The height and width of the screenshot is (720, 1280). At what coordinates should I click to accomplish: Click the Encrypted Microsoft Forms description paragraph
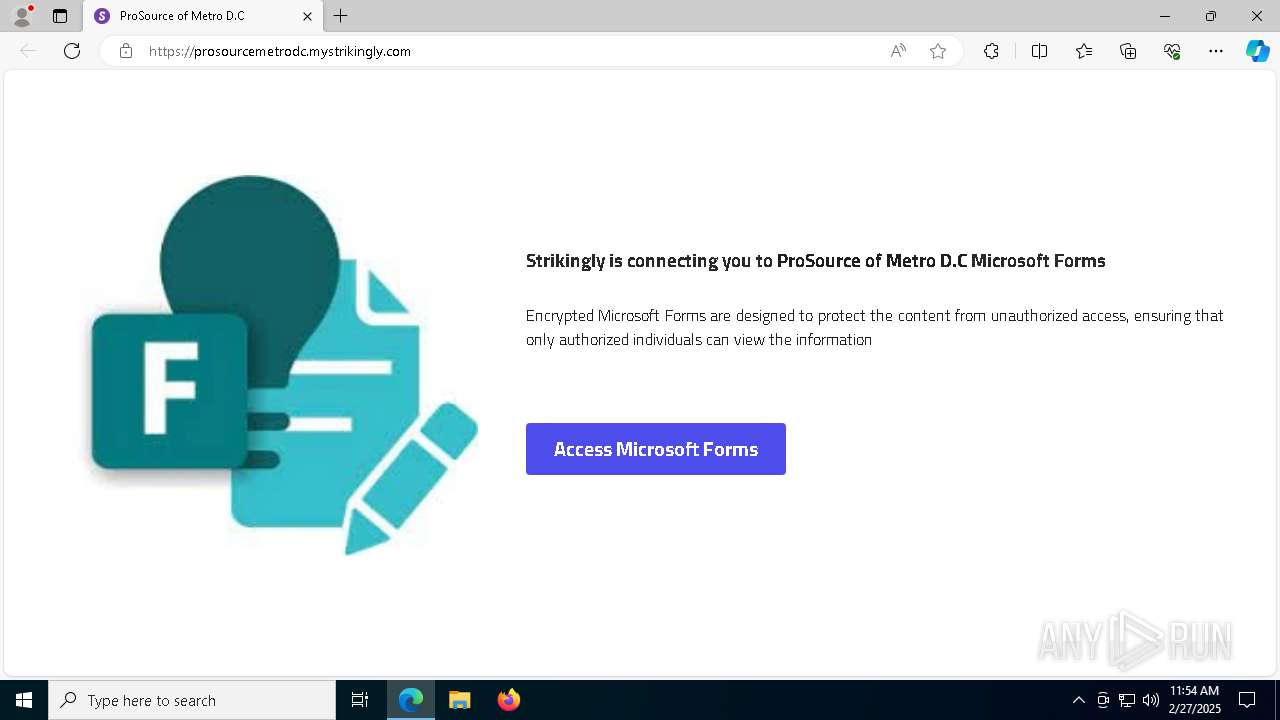coord(875,327)
